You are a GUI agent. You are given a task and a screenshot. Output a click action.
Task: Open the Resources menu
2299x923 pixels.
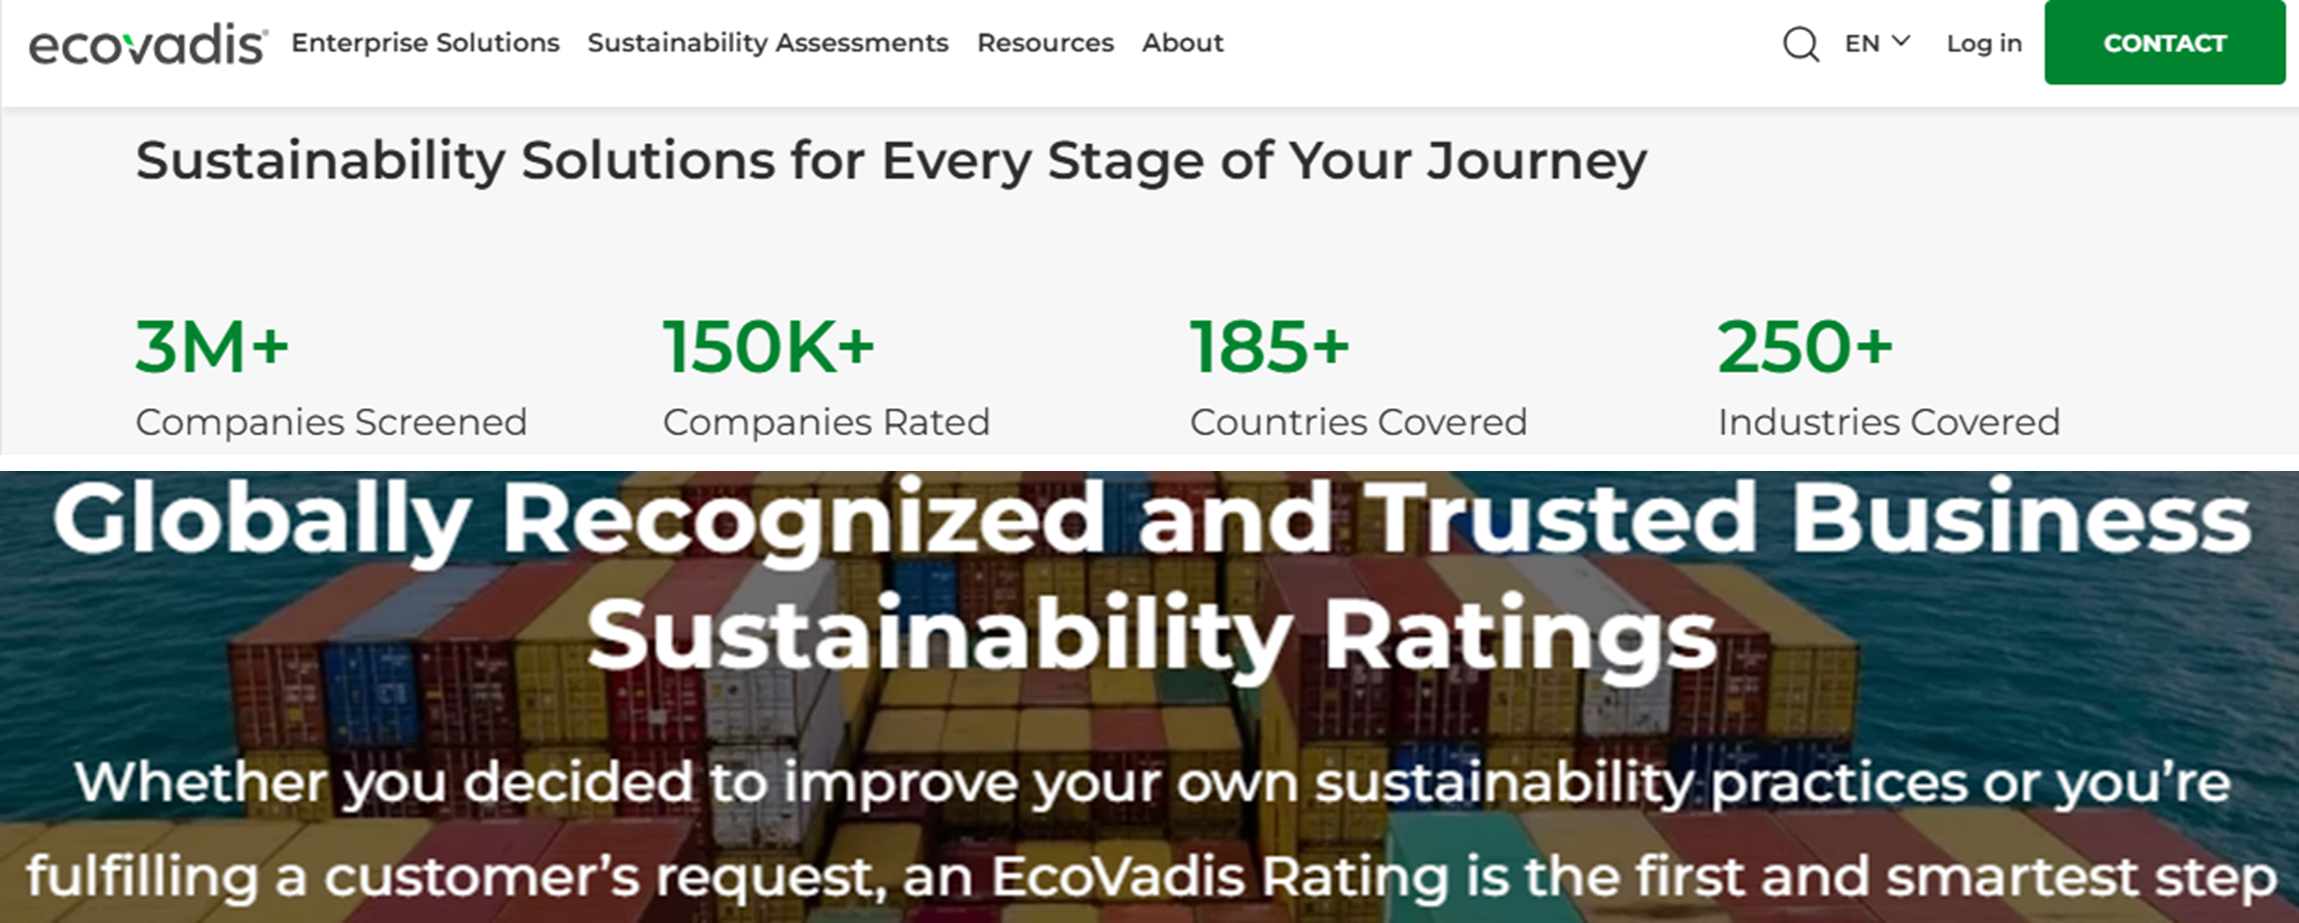[1045, 43]
